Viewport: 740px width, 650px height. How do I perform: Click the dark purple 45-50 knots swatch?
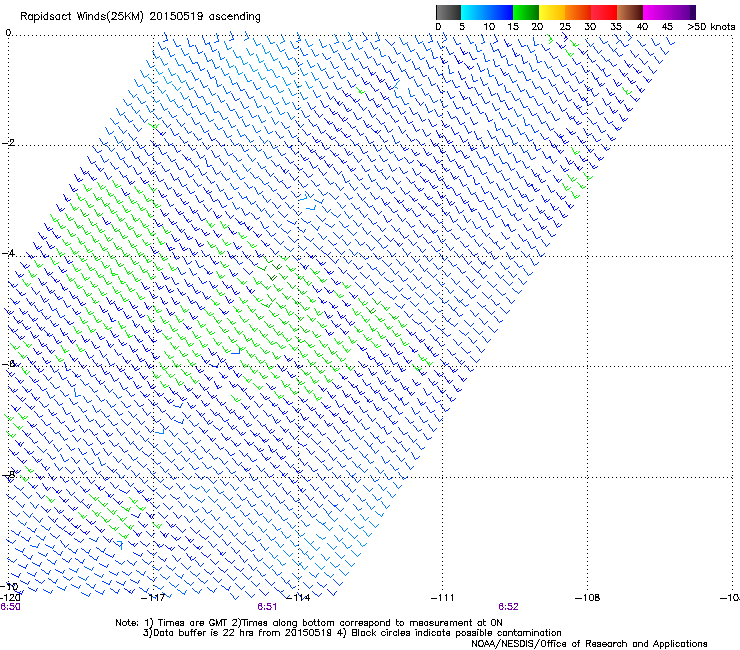pos(682,12)
